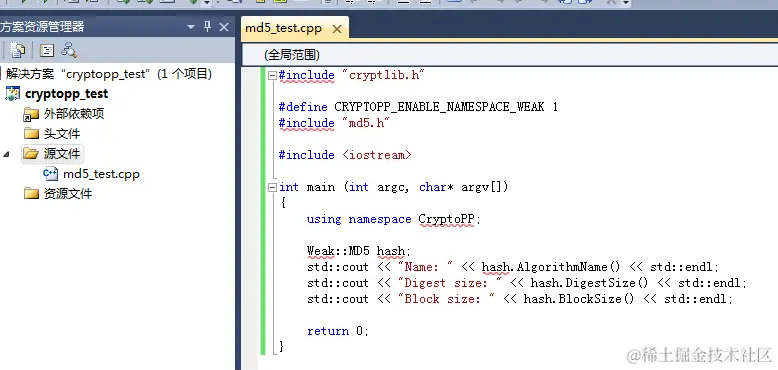Collapse the int main function outlining toggle

[x=272, y=187]
